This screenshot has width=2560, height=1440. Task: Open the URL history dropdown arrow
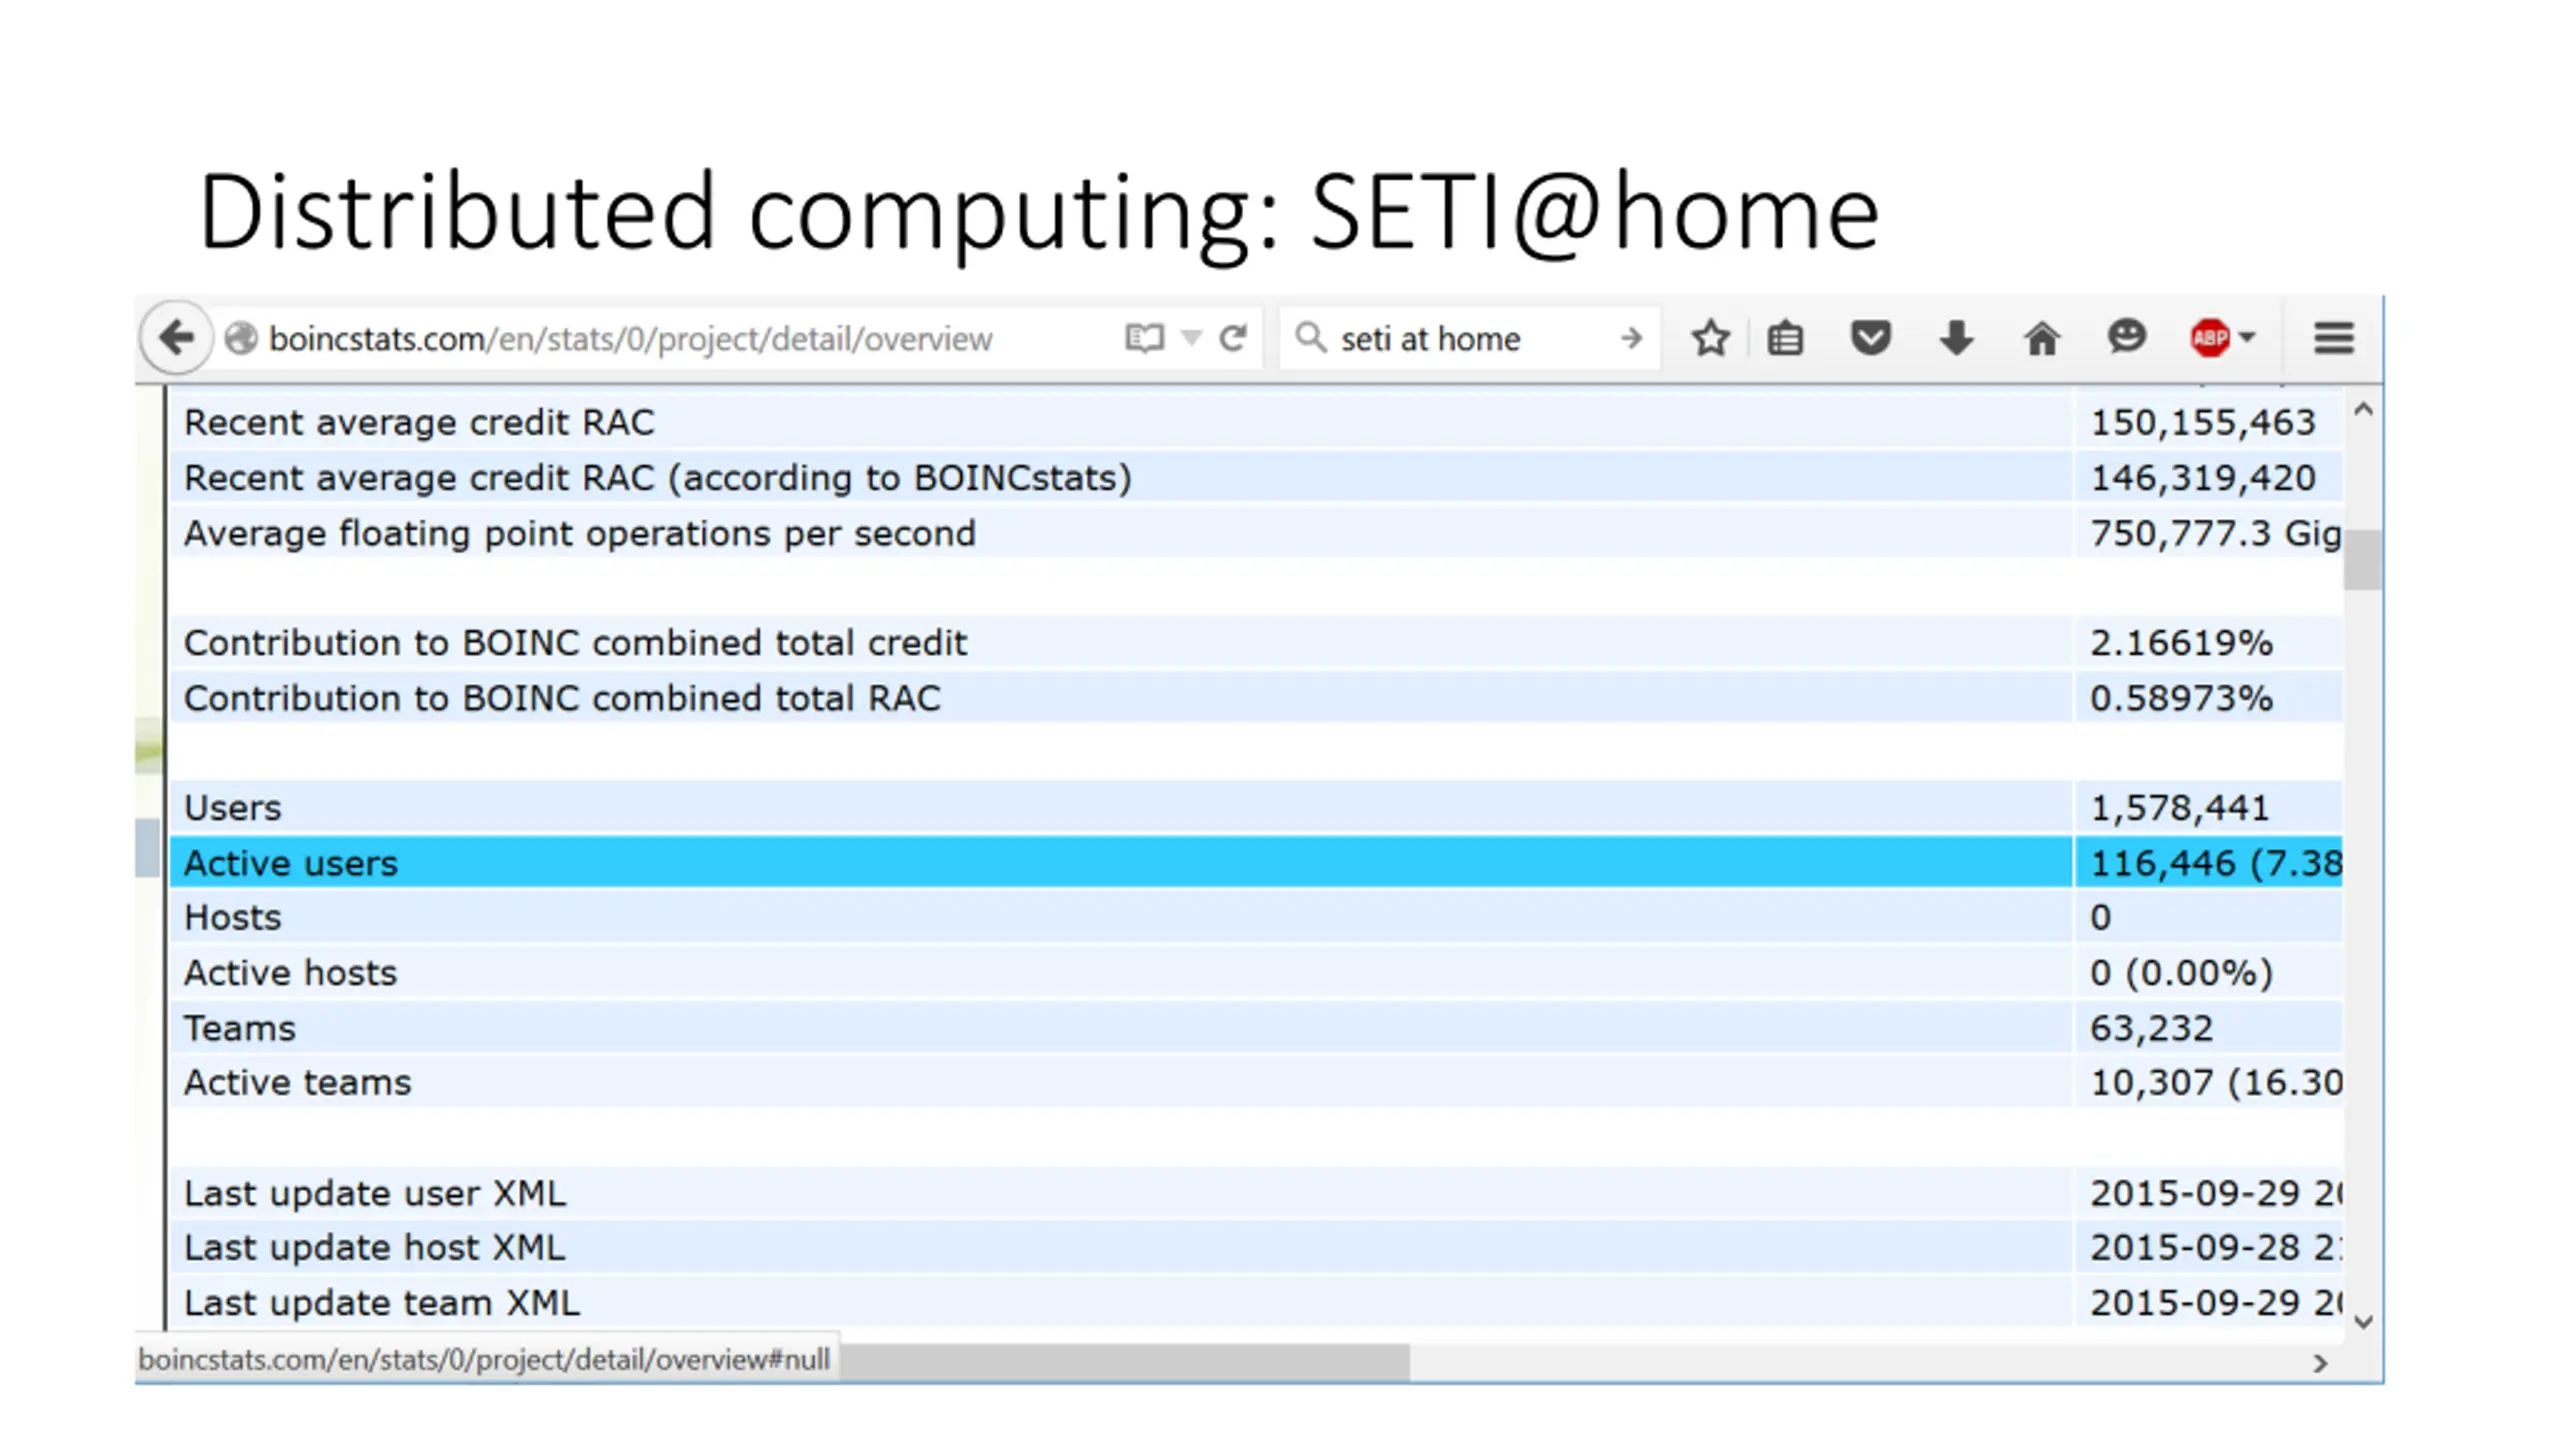pyautogui.click(x=1190, y=338)
